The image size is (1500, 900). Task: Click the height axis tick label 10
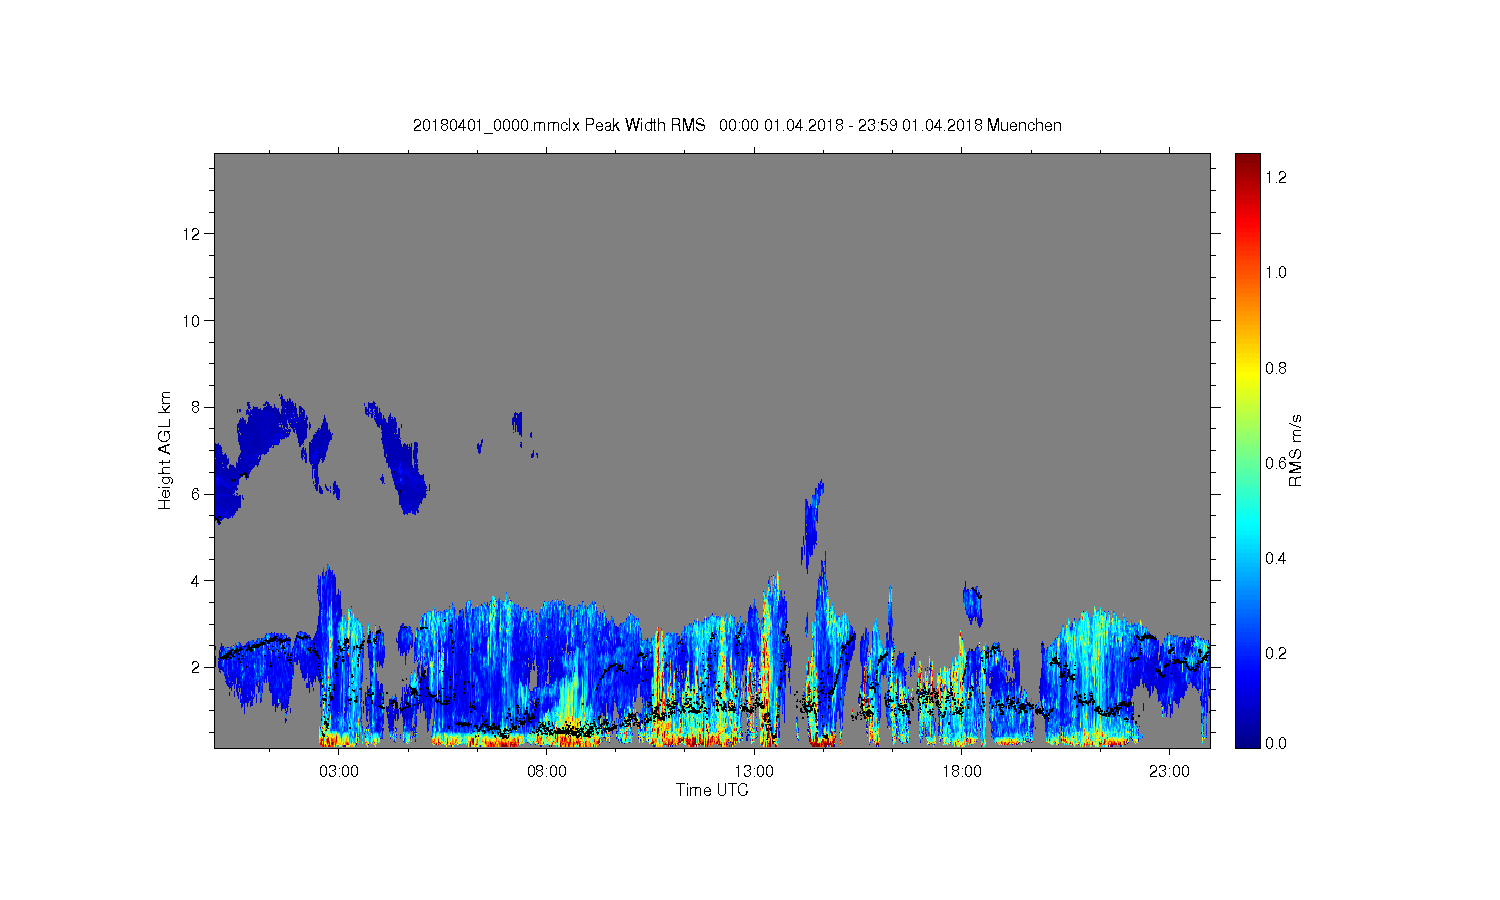[193, 321]
